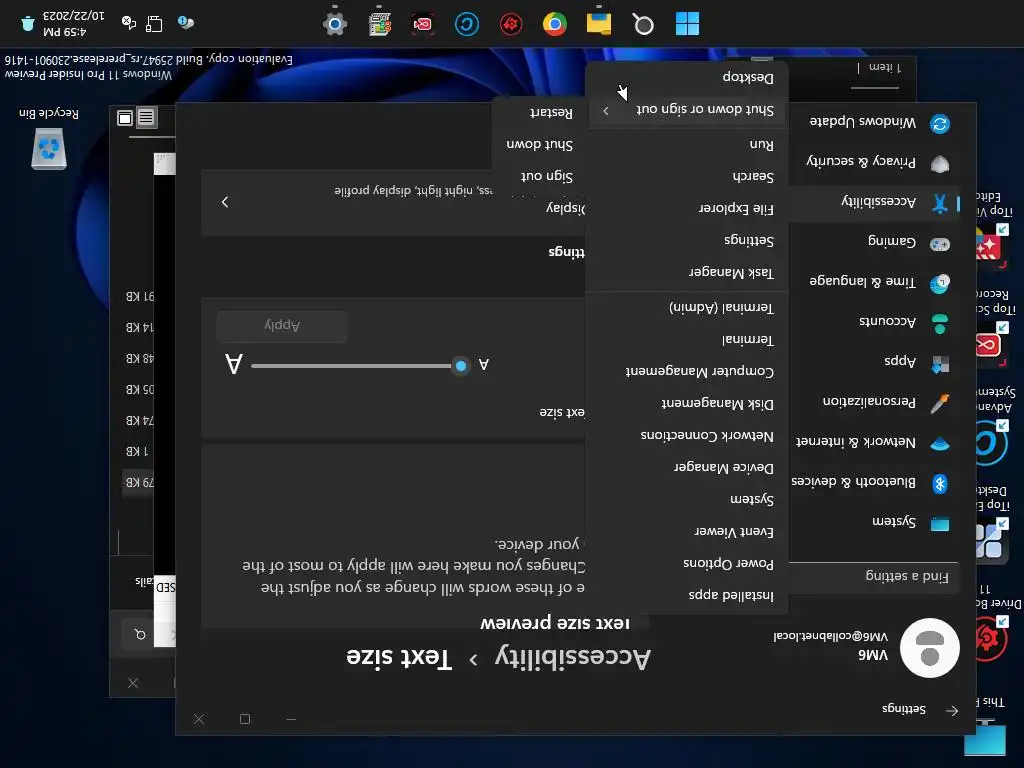Launch Google Chrome from the taskbar
This screenshot has width=1024, height=768.
click(554, 24)
